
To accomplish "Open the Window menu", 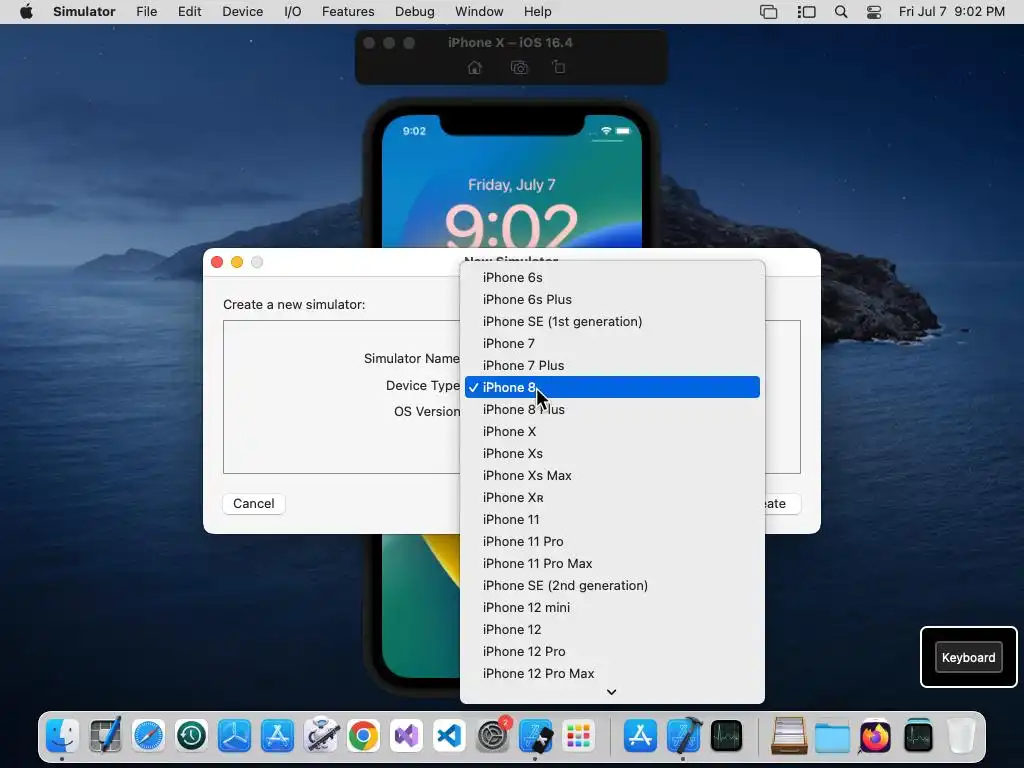I will click(x=479, y=12).
